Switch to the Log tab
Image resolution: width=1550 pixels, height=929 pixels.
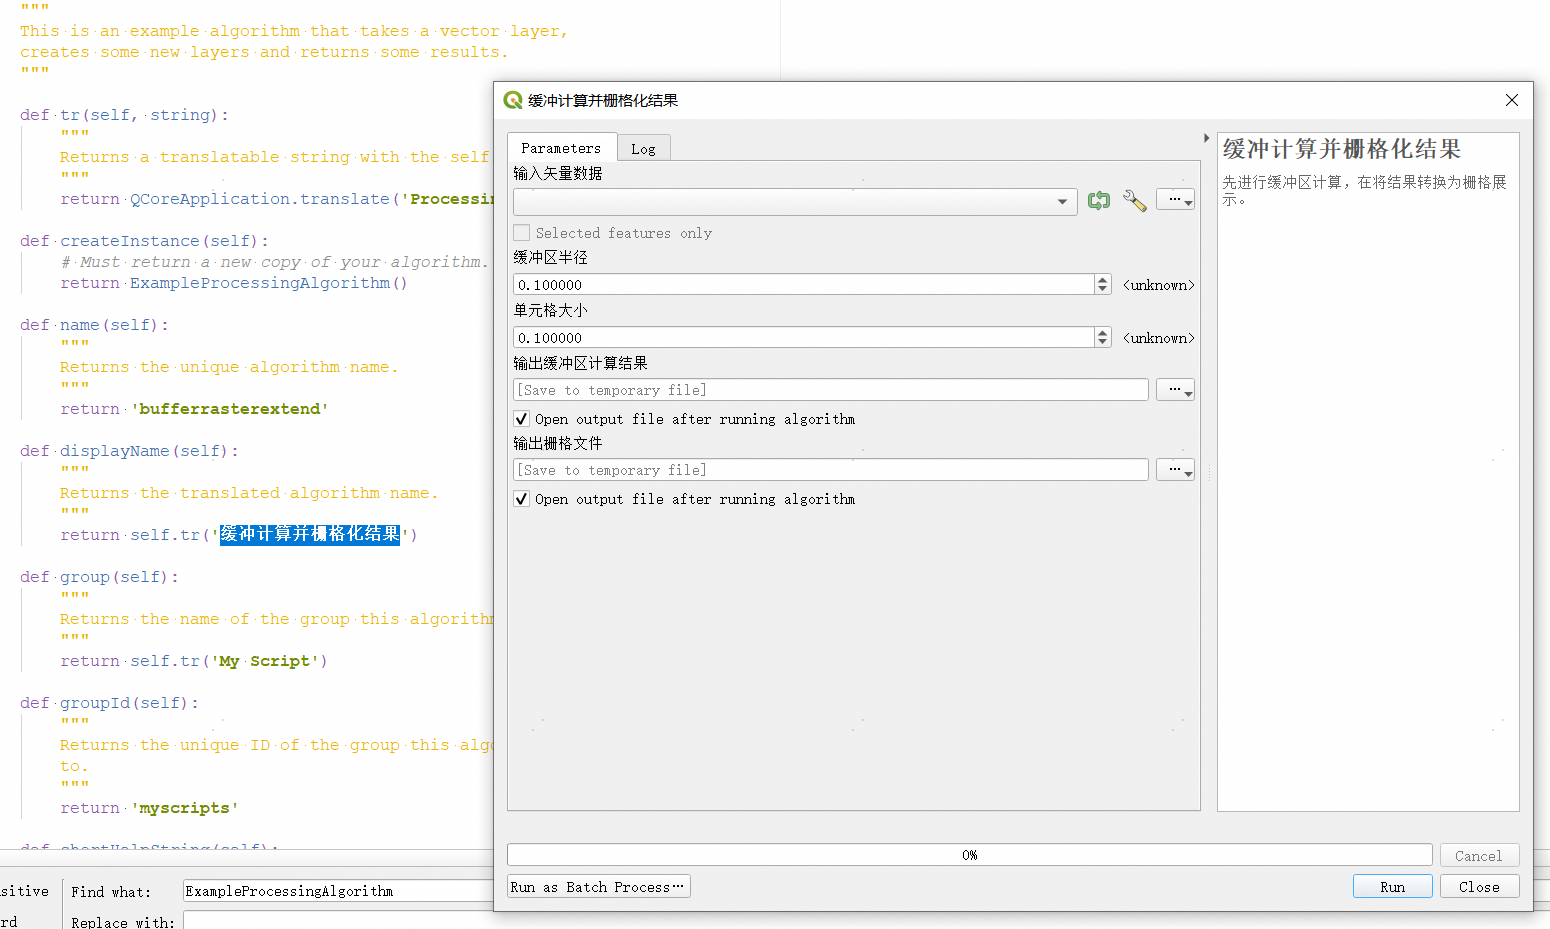643,149
